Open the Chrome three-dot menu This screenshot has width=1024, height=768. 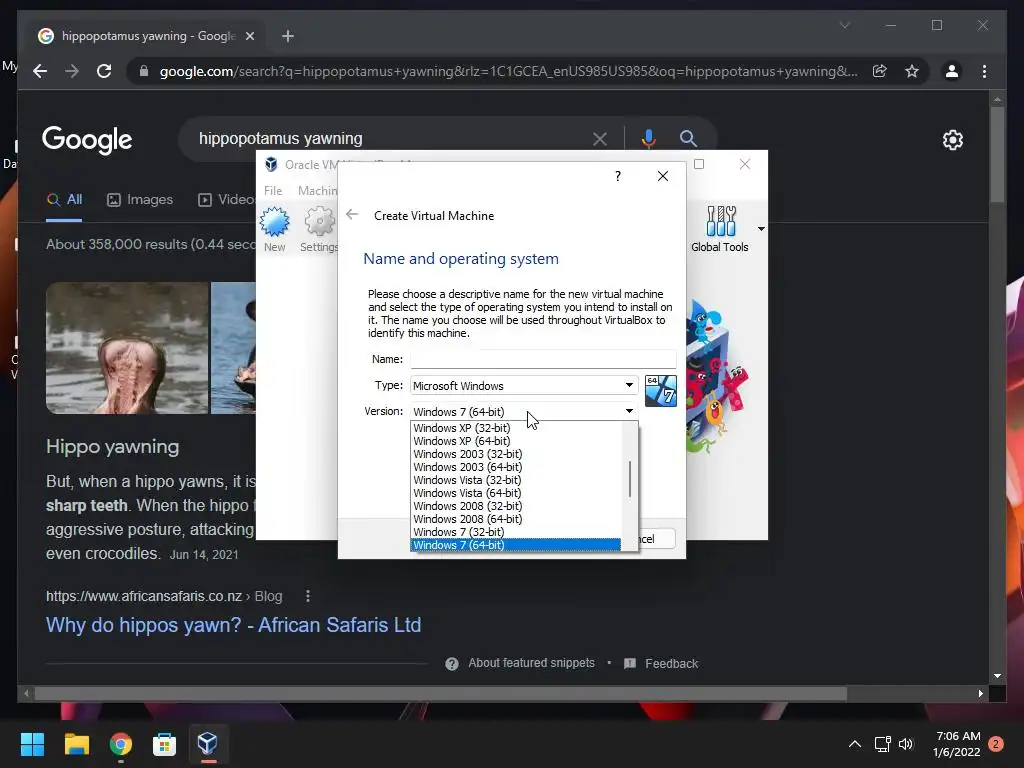click(984, 71)
